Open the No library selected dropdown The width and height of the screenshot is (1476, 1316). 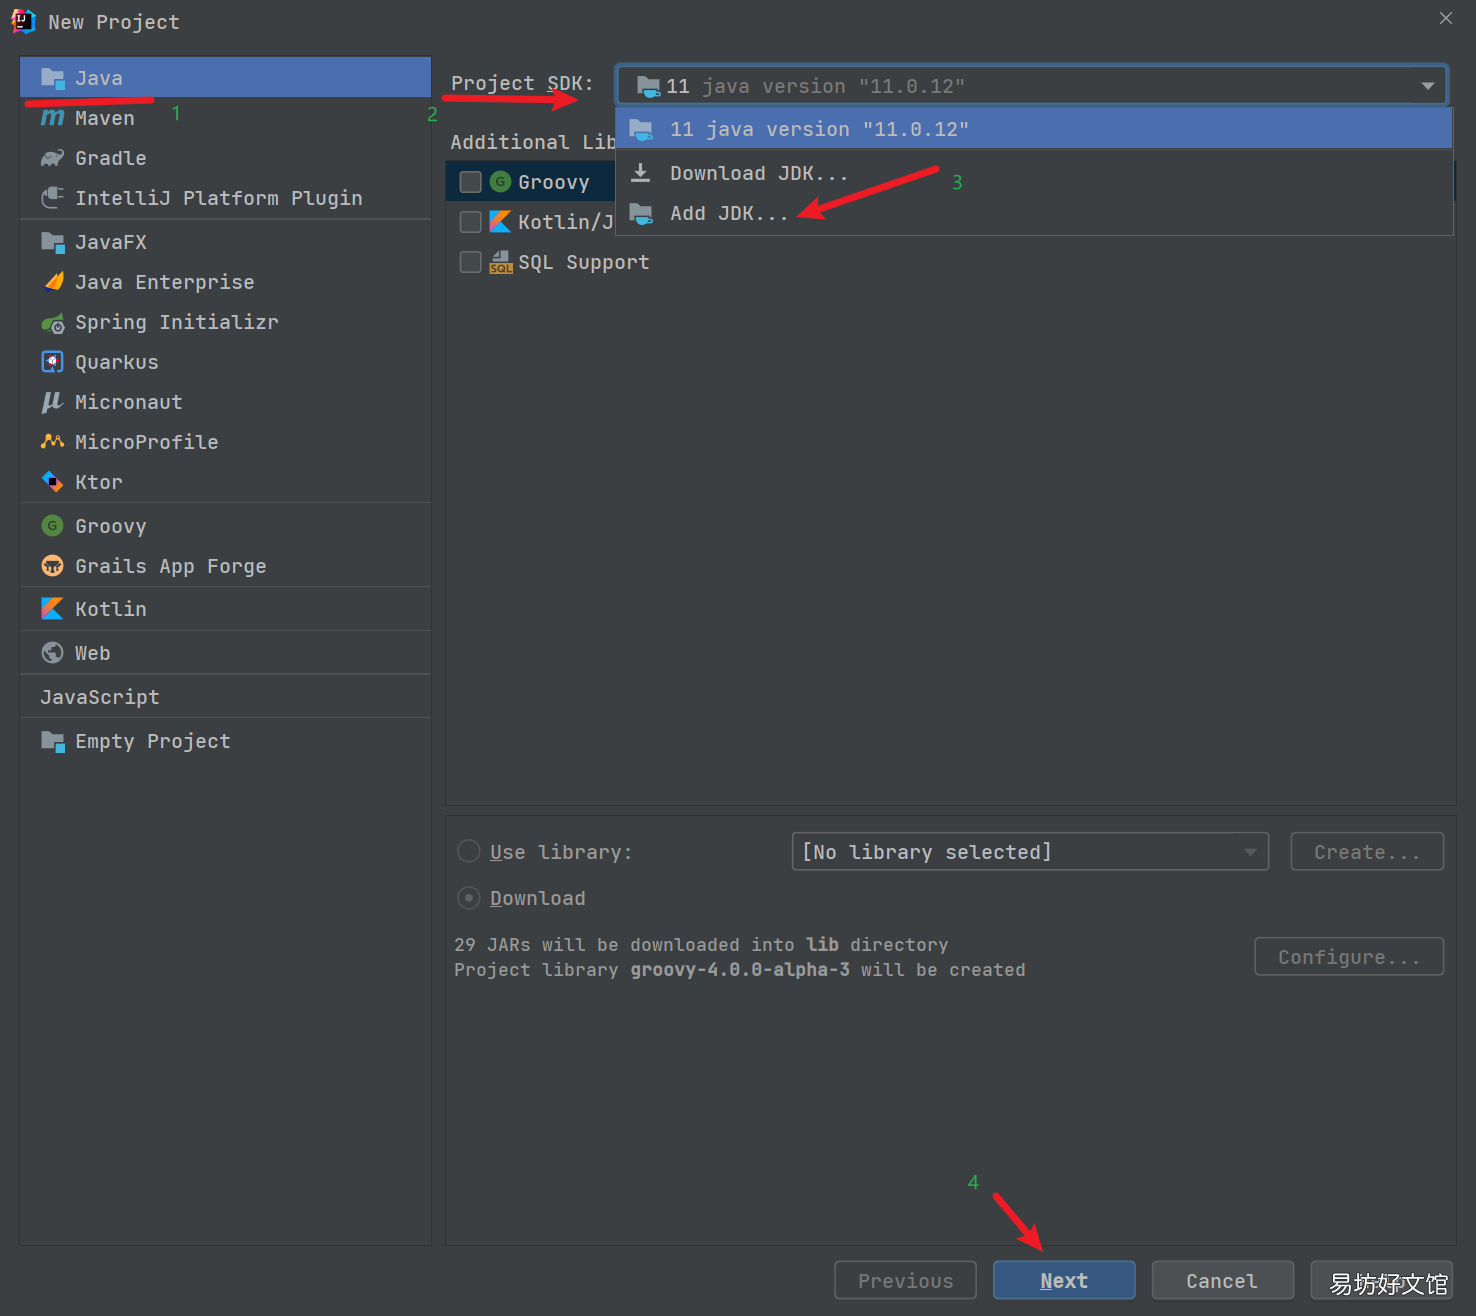point(1030,851)
